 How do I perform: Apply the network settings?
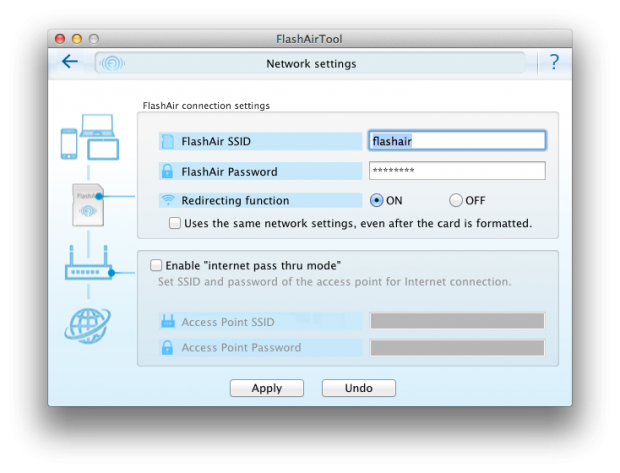point(267,388)
